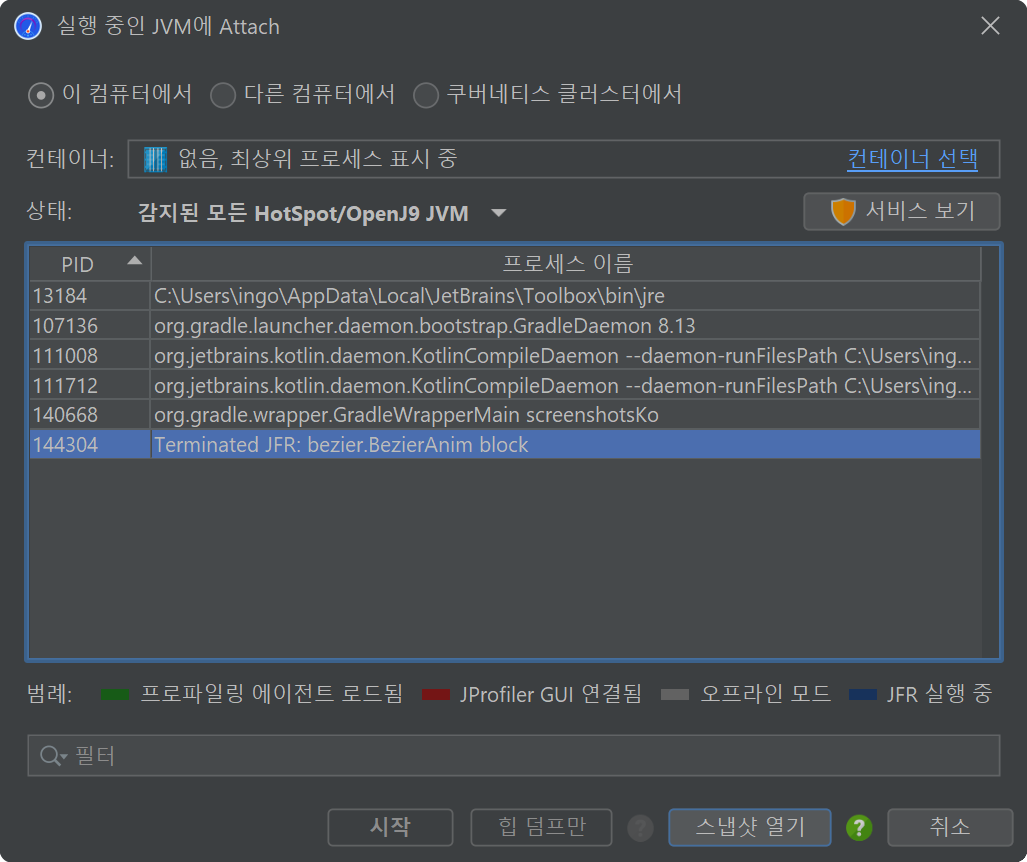Click the '서비스 보기' button
This screenshot has width=1027, height=862.
click(901, 211)
